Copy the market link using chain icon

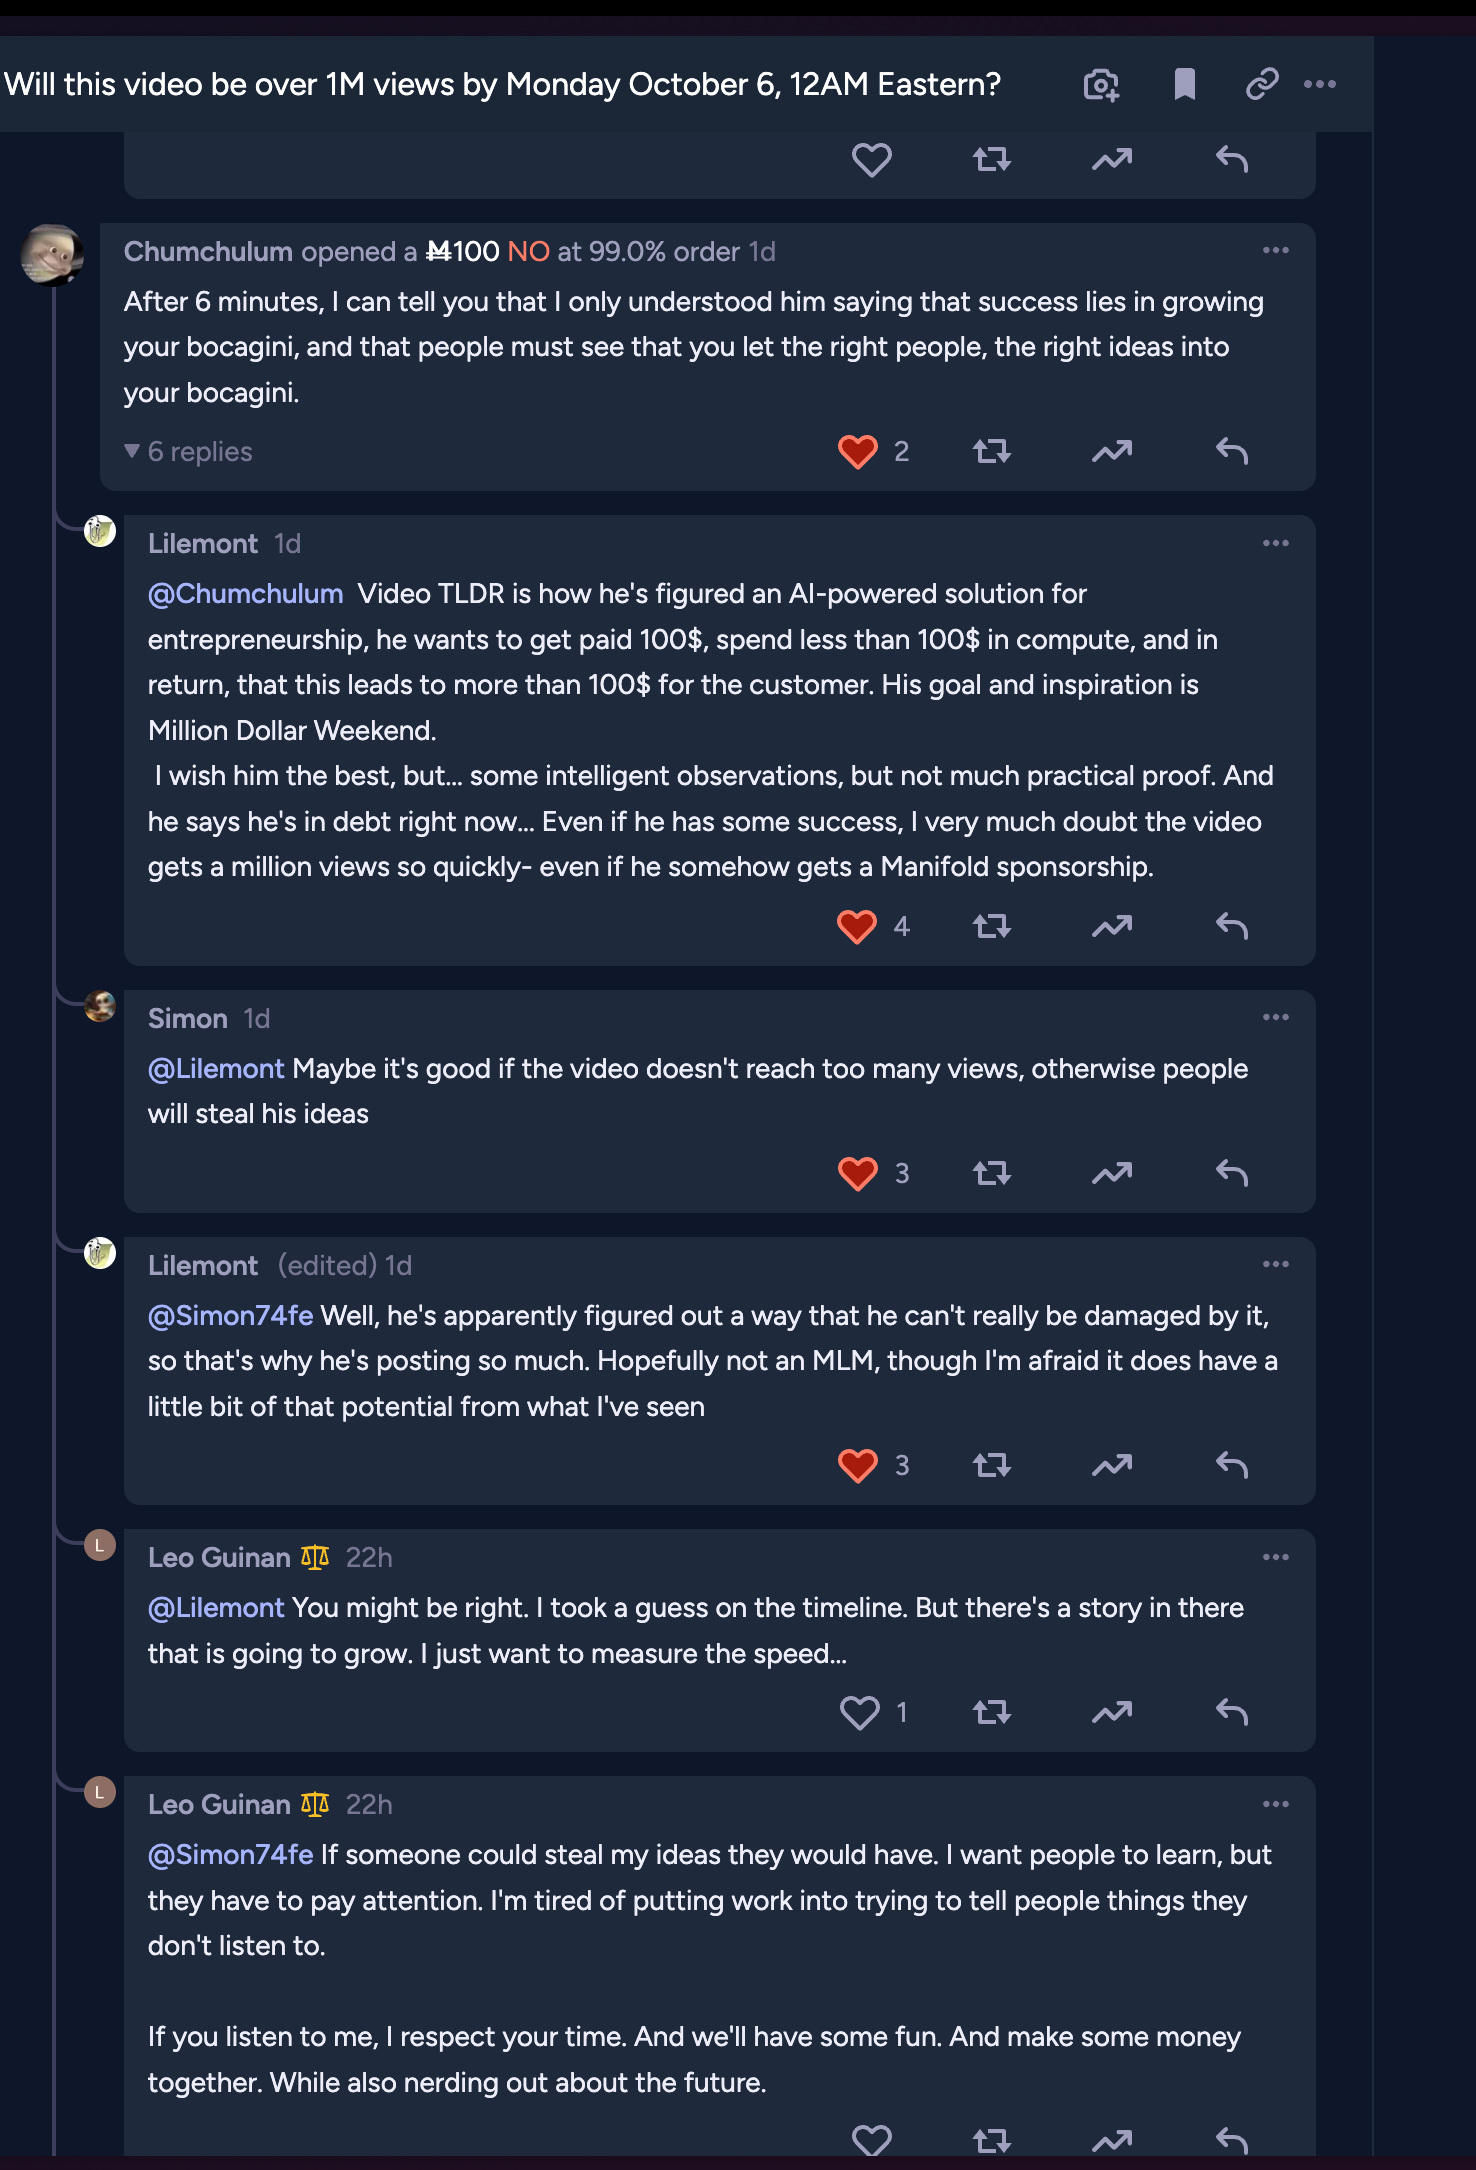(1262, 85)
